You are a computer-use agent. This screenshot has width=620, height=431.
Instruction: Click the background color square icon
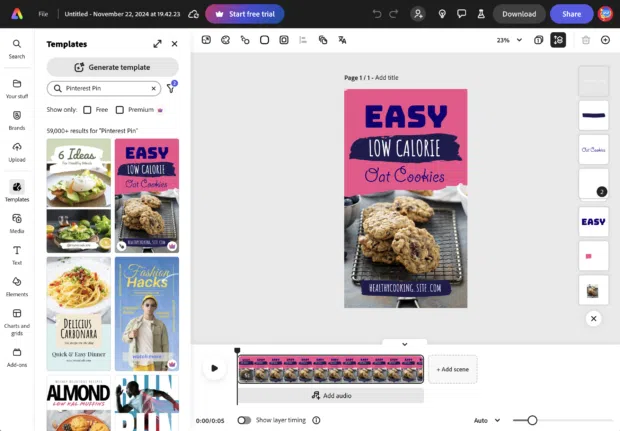(265, 40)
